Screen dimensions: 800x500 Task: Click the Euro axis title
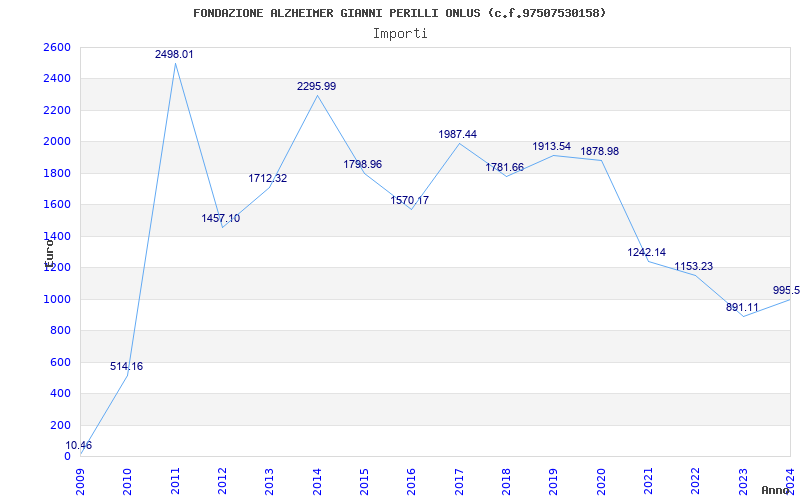[48, 253]
